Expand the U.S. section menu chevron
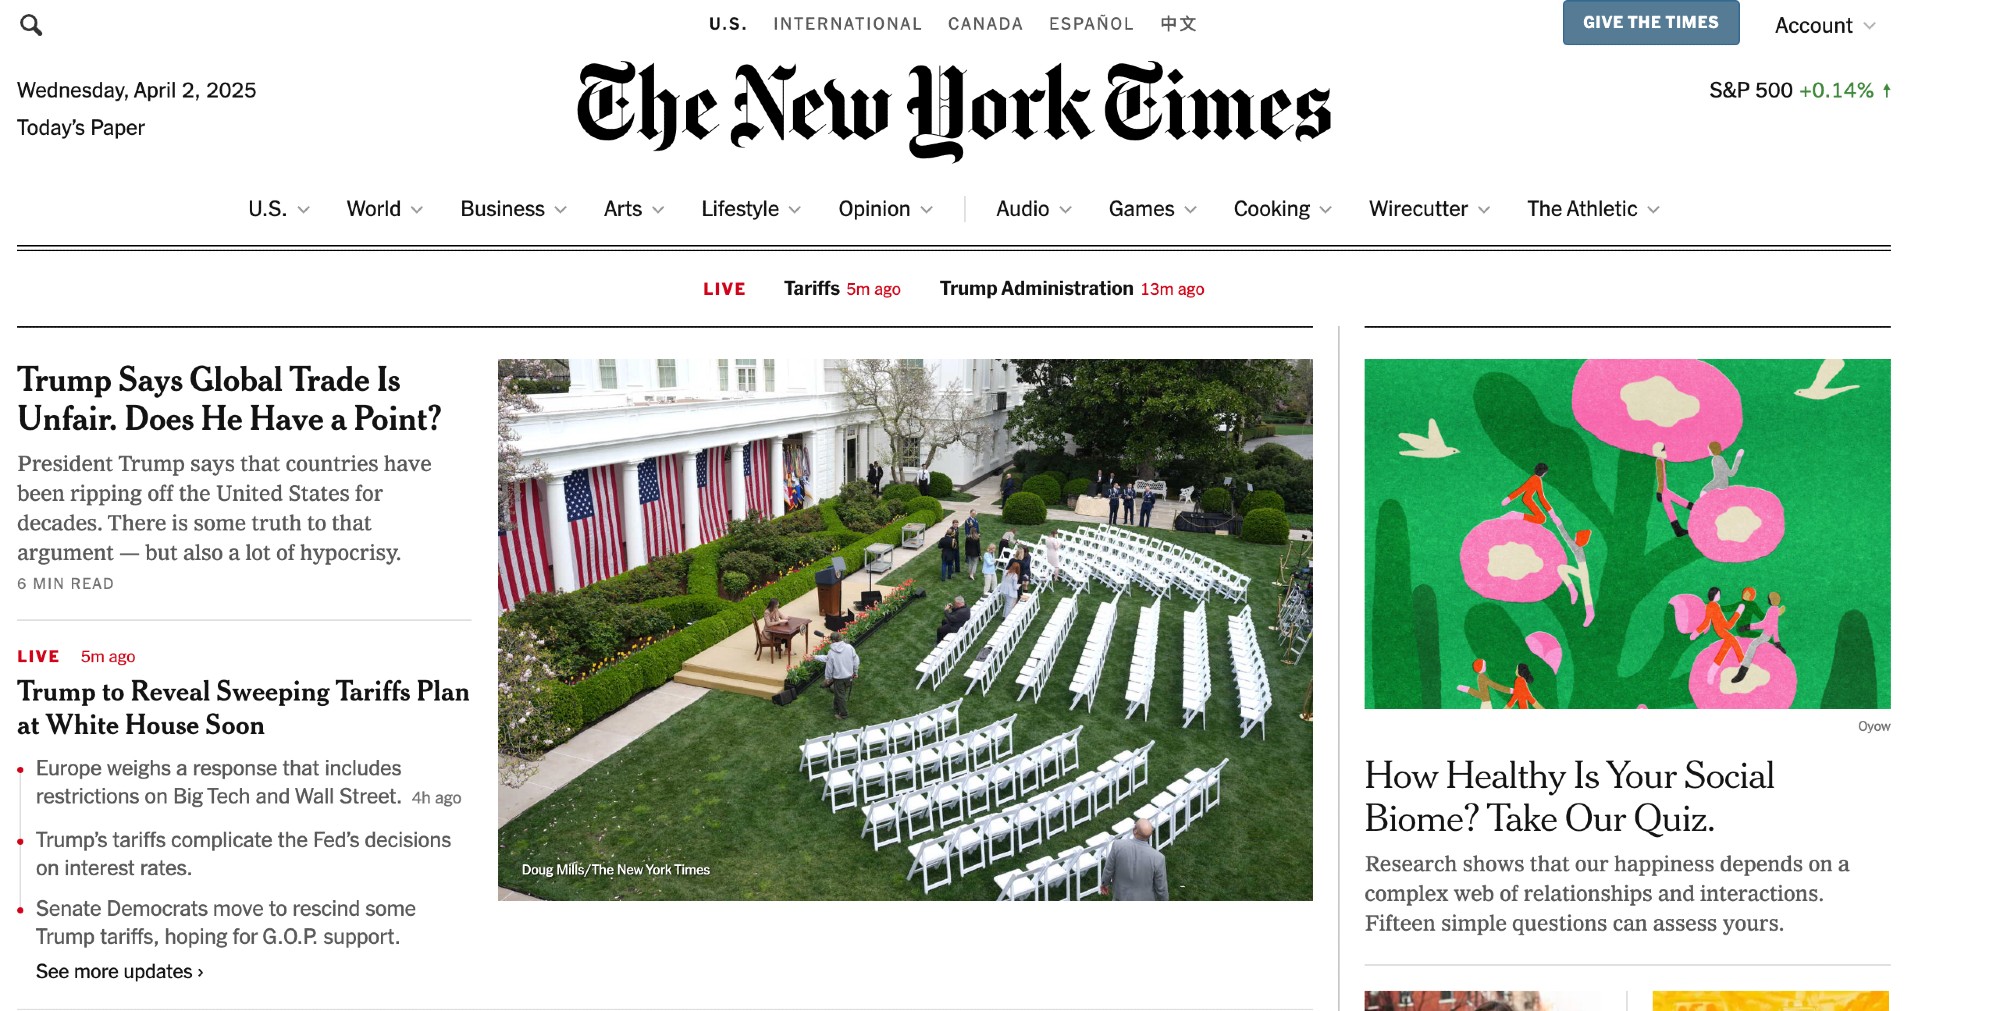Image resolution: width=2000 pixels, height=1011 pixels. 304,210
